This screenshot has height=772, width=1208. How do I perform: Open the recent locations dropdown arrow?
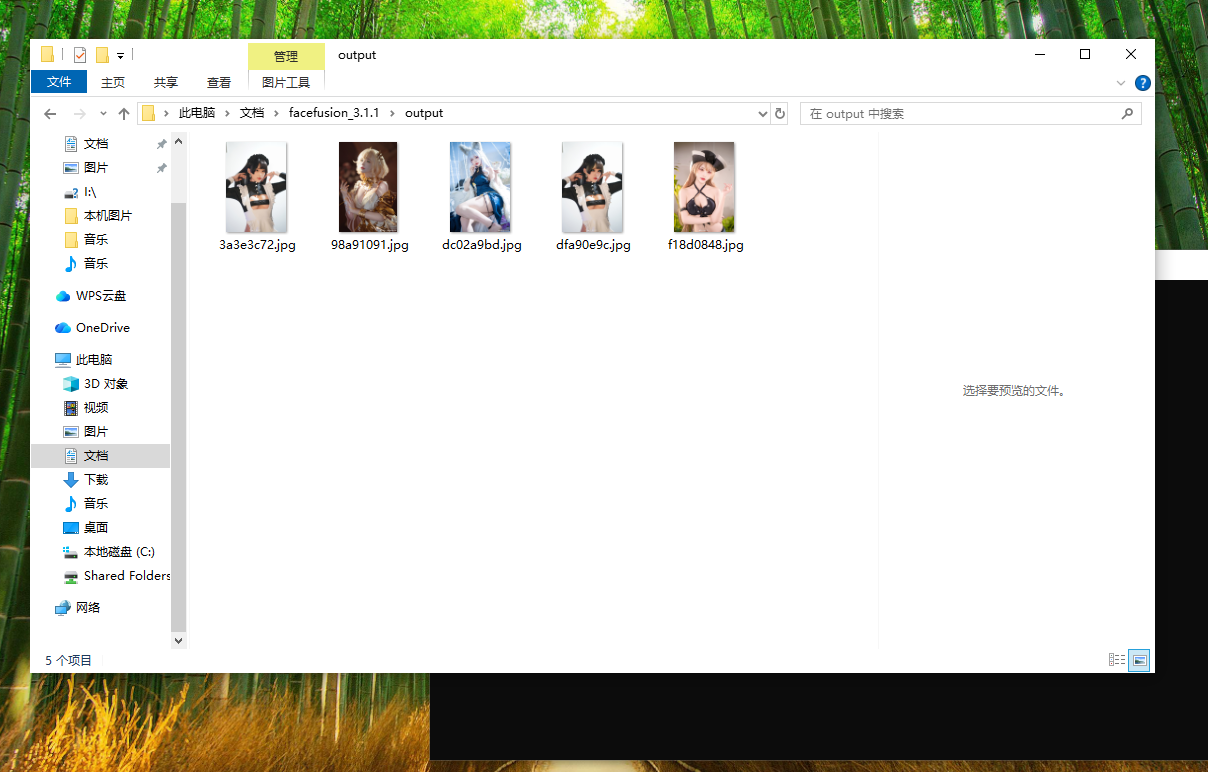tap(102, 114)
